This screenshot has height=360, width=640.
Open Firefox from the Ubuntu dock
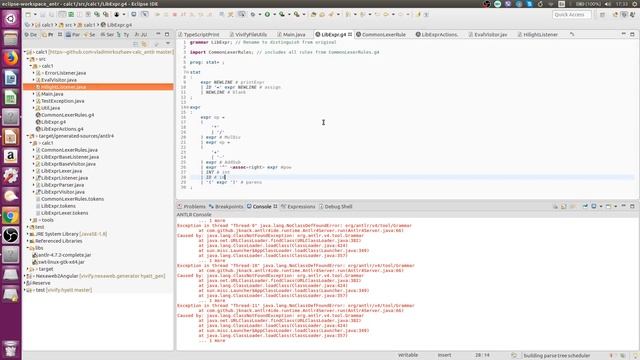(11, 58)
